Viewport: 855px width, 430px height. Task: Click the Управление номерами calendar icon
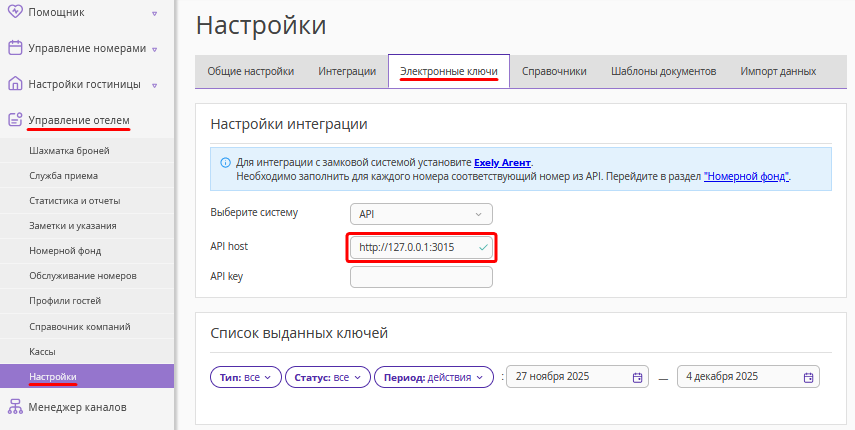14,48
